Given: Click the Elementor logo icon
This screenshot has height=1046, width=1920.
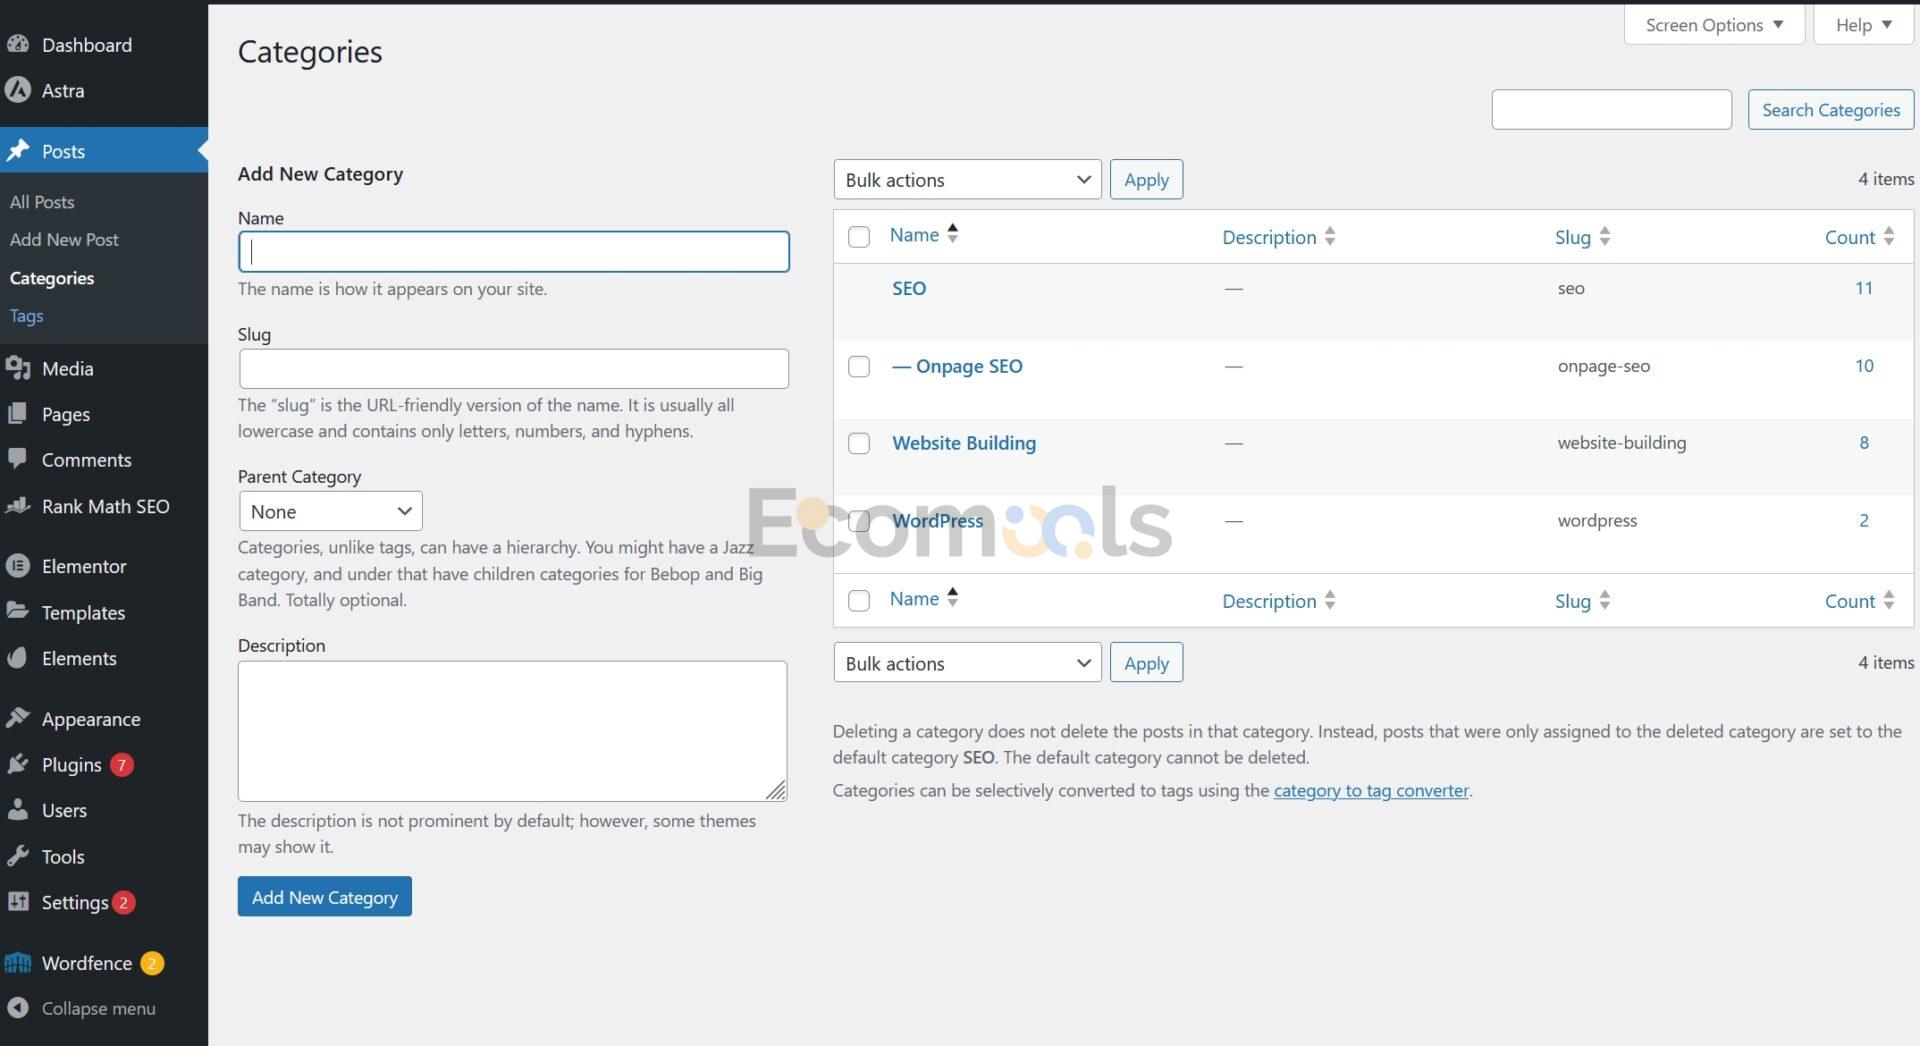Looking at the screenshot, I should [x=18, y=566].
